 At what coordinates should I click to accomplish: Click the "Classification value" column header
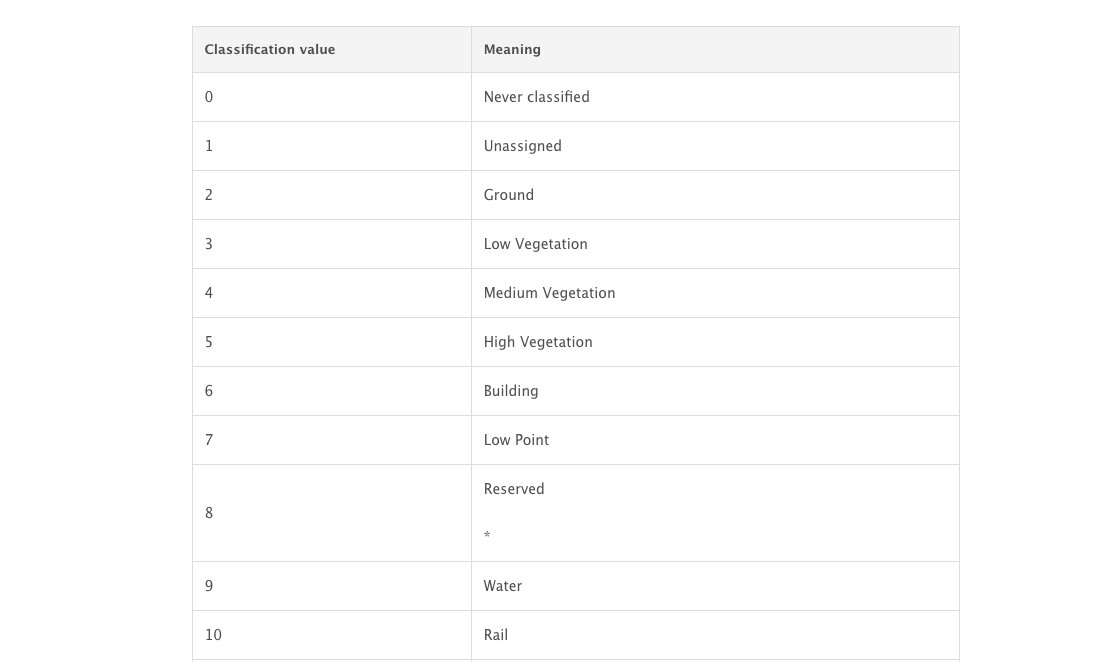coord(270,50)
